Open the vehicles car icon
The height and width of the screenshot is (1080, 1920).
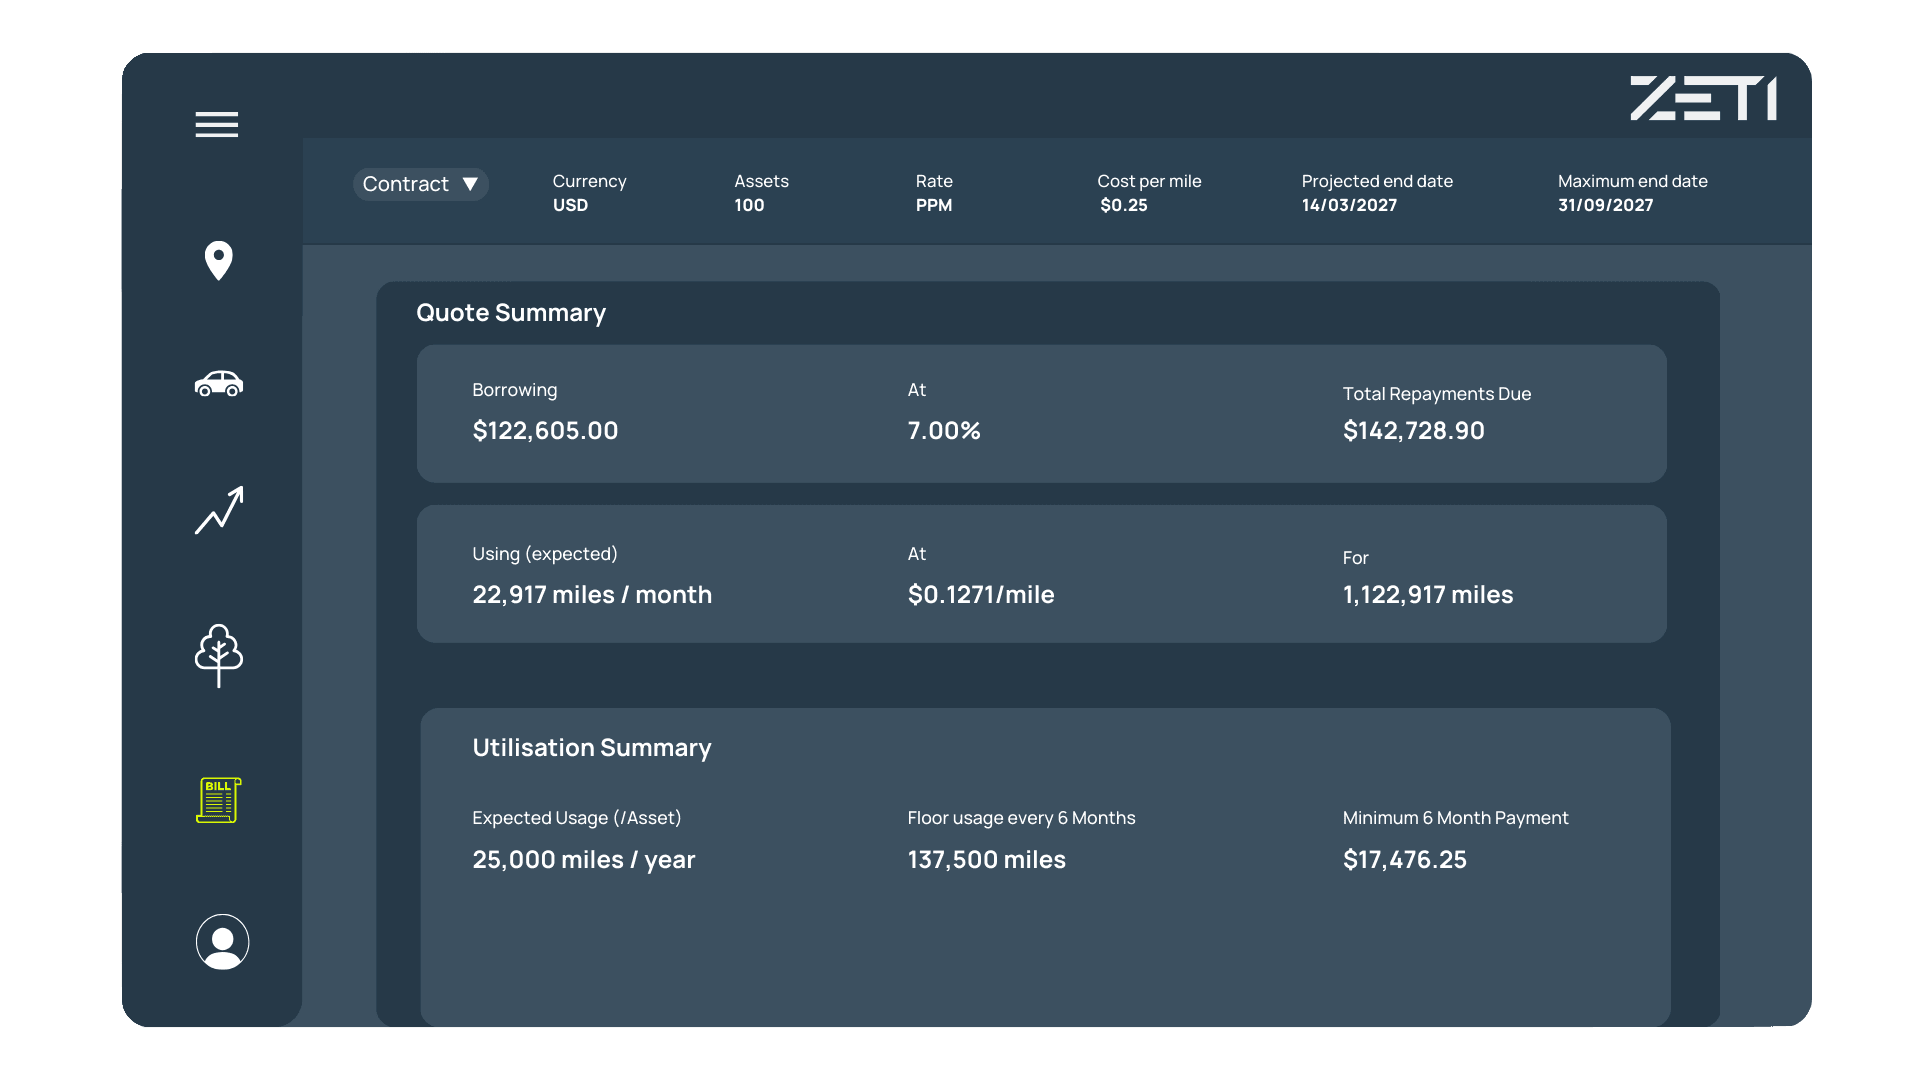218,384
